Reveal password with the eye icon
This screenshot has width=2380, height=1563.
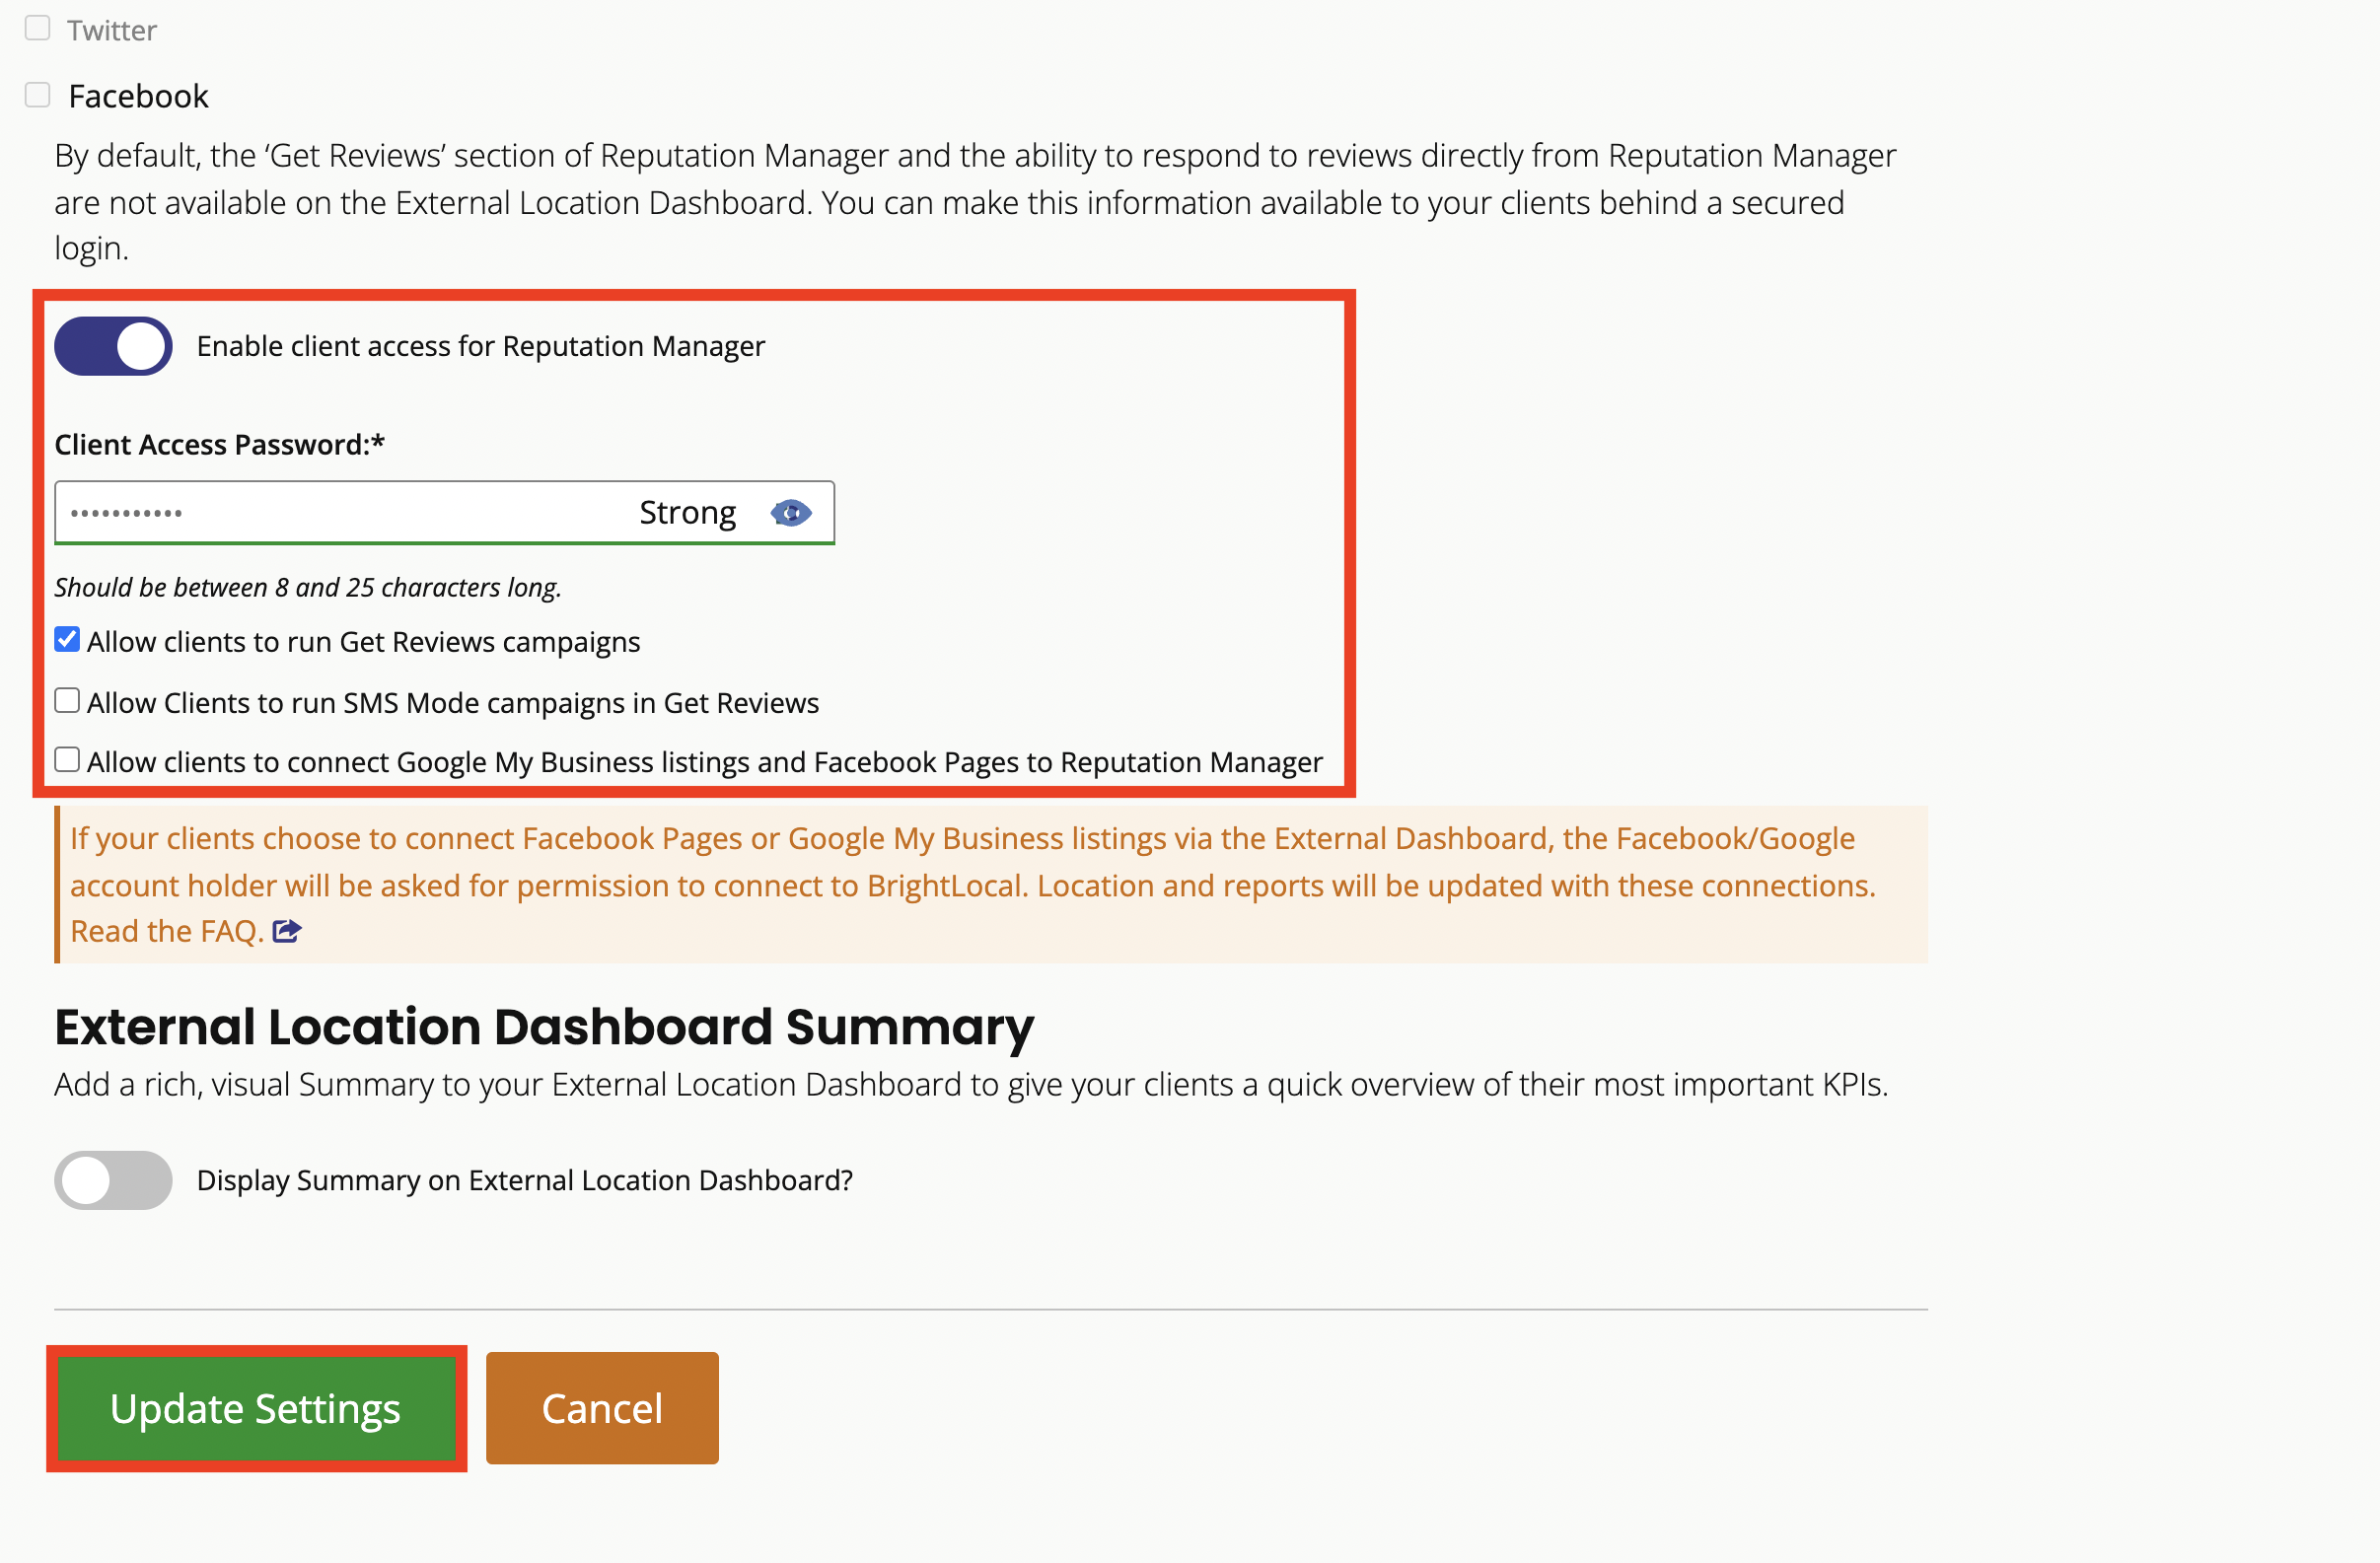click(x=790, y=513)
